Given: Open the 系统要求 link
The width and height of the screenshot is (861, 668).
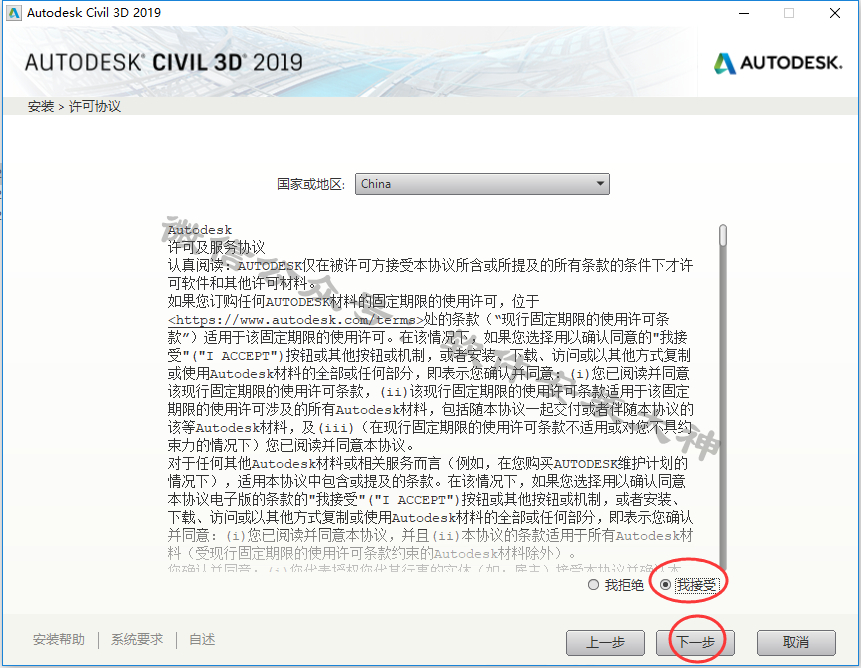Looking at the screenshot, I should [x=137, y=639].
